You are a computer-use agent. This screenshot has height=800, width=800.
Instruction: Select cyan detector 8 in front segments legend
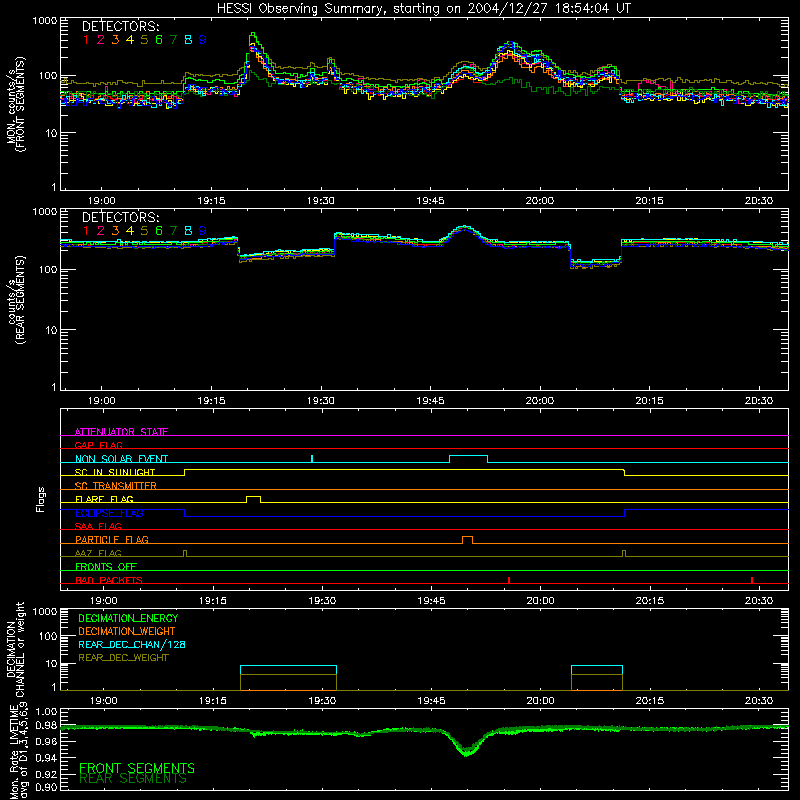click(188, 40)
